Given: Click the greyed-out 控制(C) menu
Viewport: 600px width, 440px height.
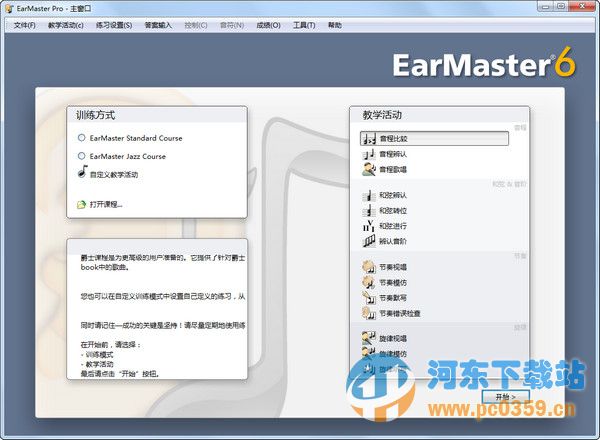Looking at the screenshot, I should [x=196, y=25].
